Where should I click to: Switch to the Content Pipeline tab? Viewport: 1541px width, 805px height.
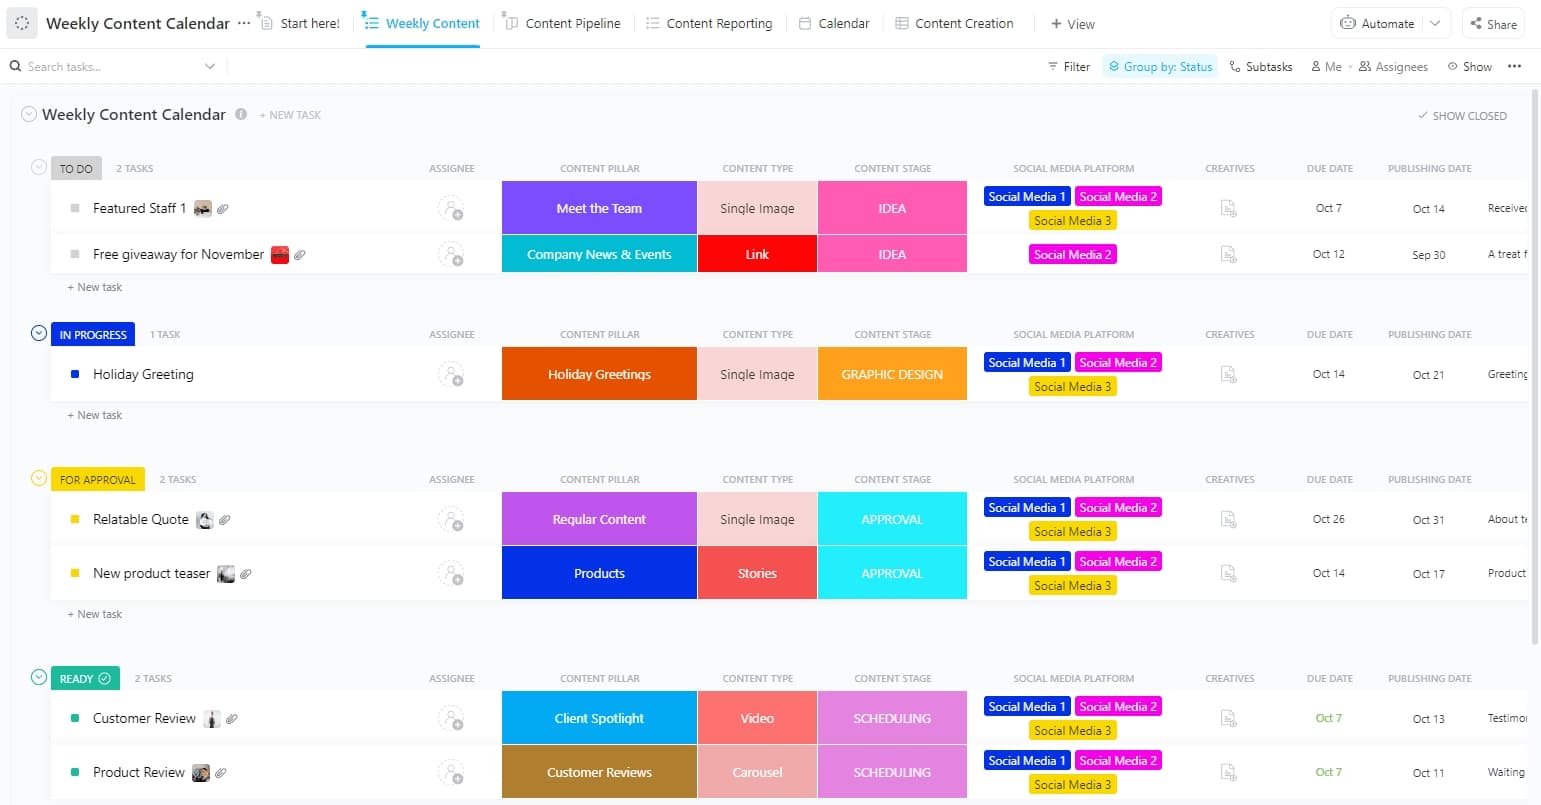click(563, 22)
